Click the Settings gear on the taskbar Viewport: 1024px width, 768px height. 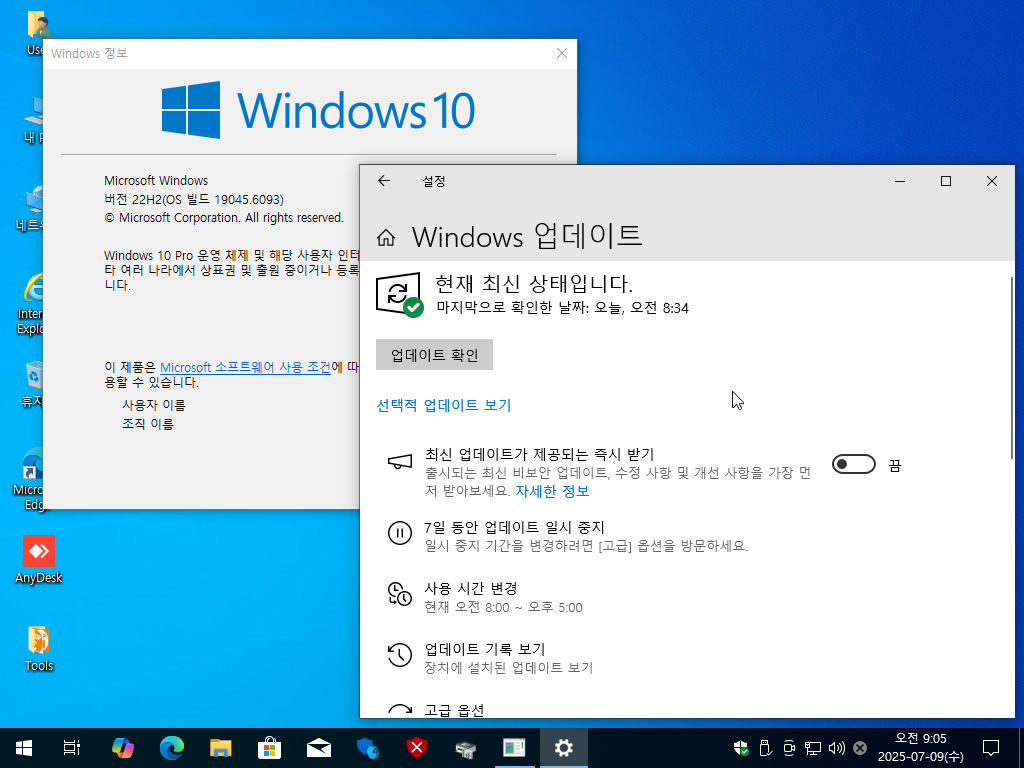564,748
